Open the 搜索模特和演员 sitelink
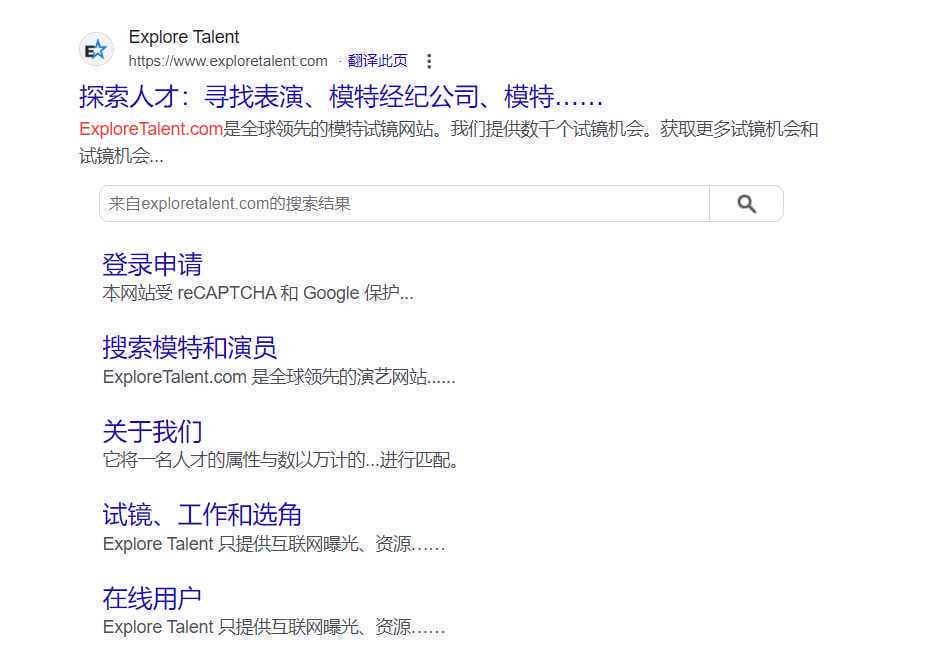Viewport: 951px width, 649px height. pos(189,348)
